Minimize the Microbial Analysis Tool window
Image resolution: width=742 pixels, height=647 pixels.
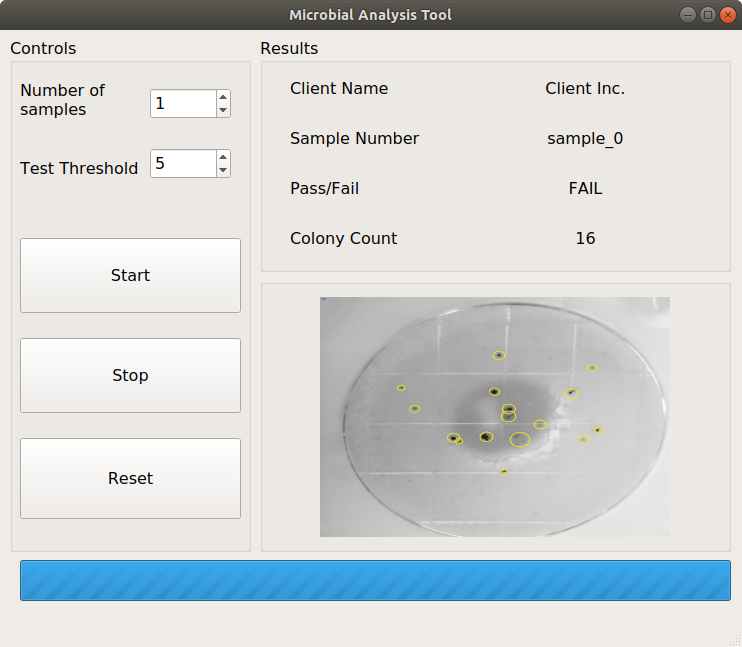point(688,15)
